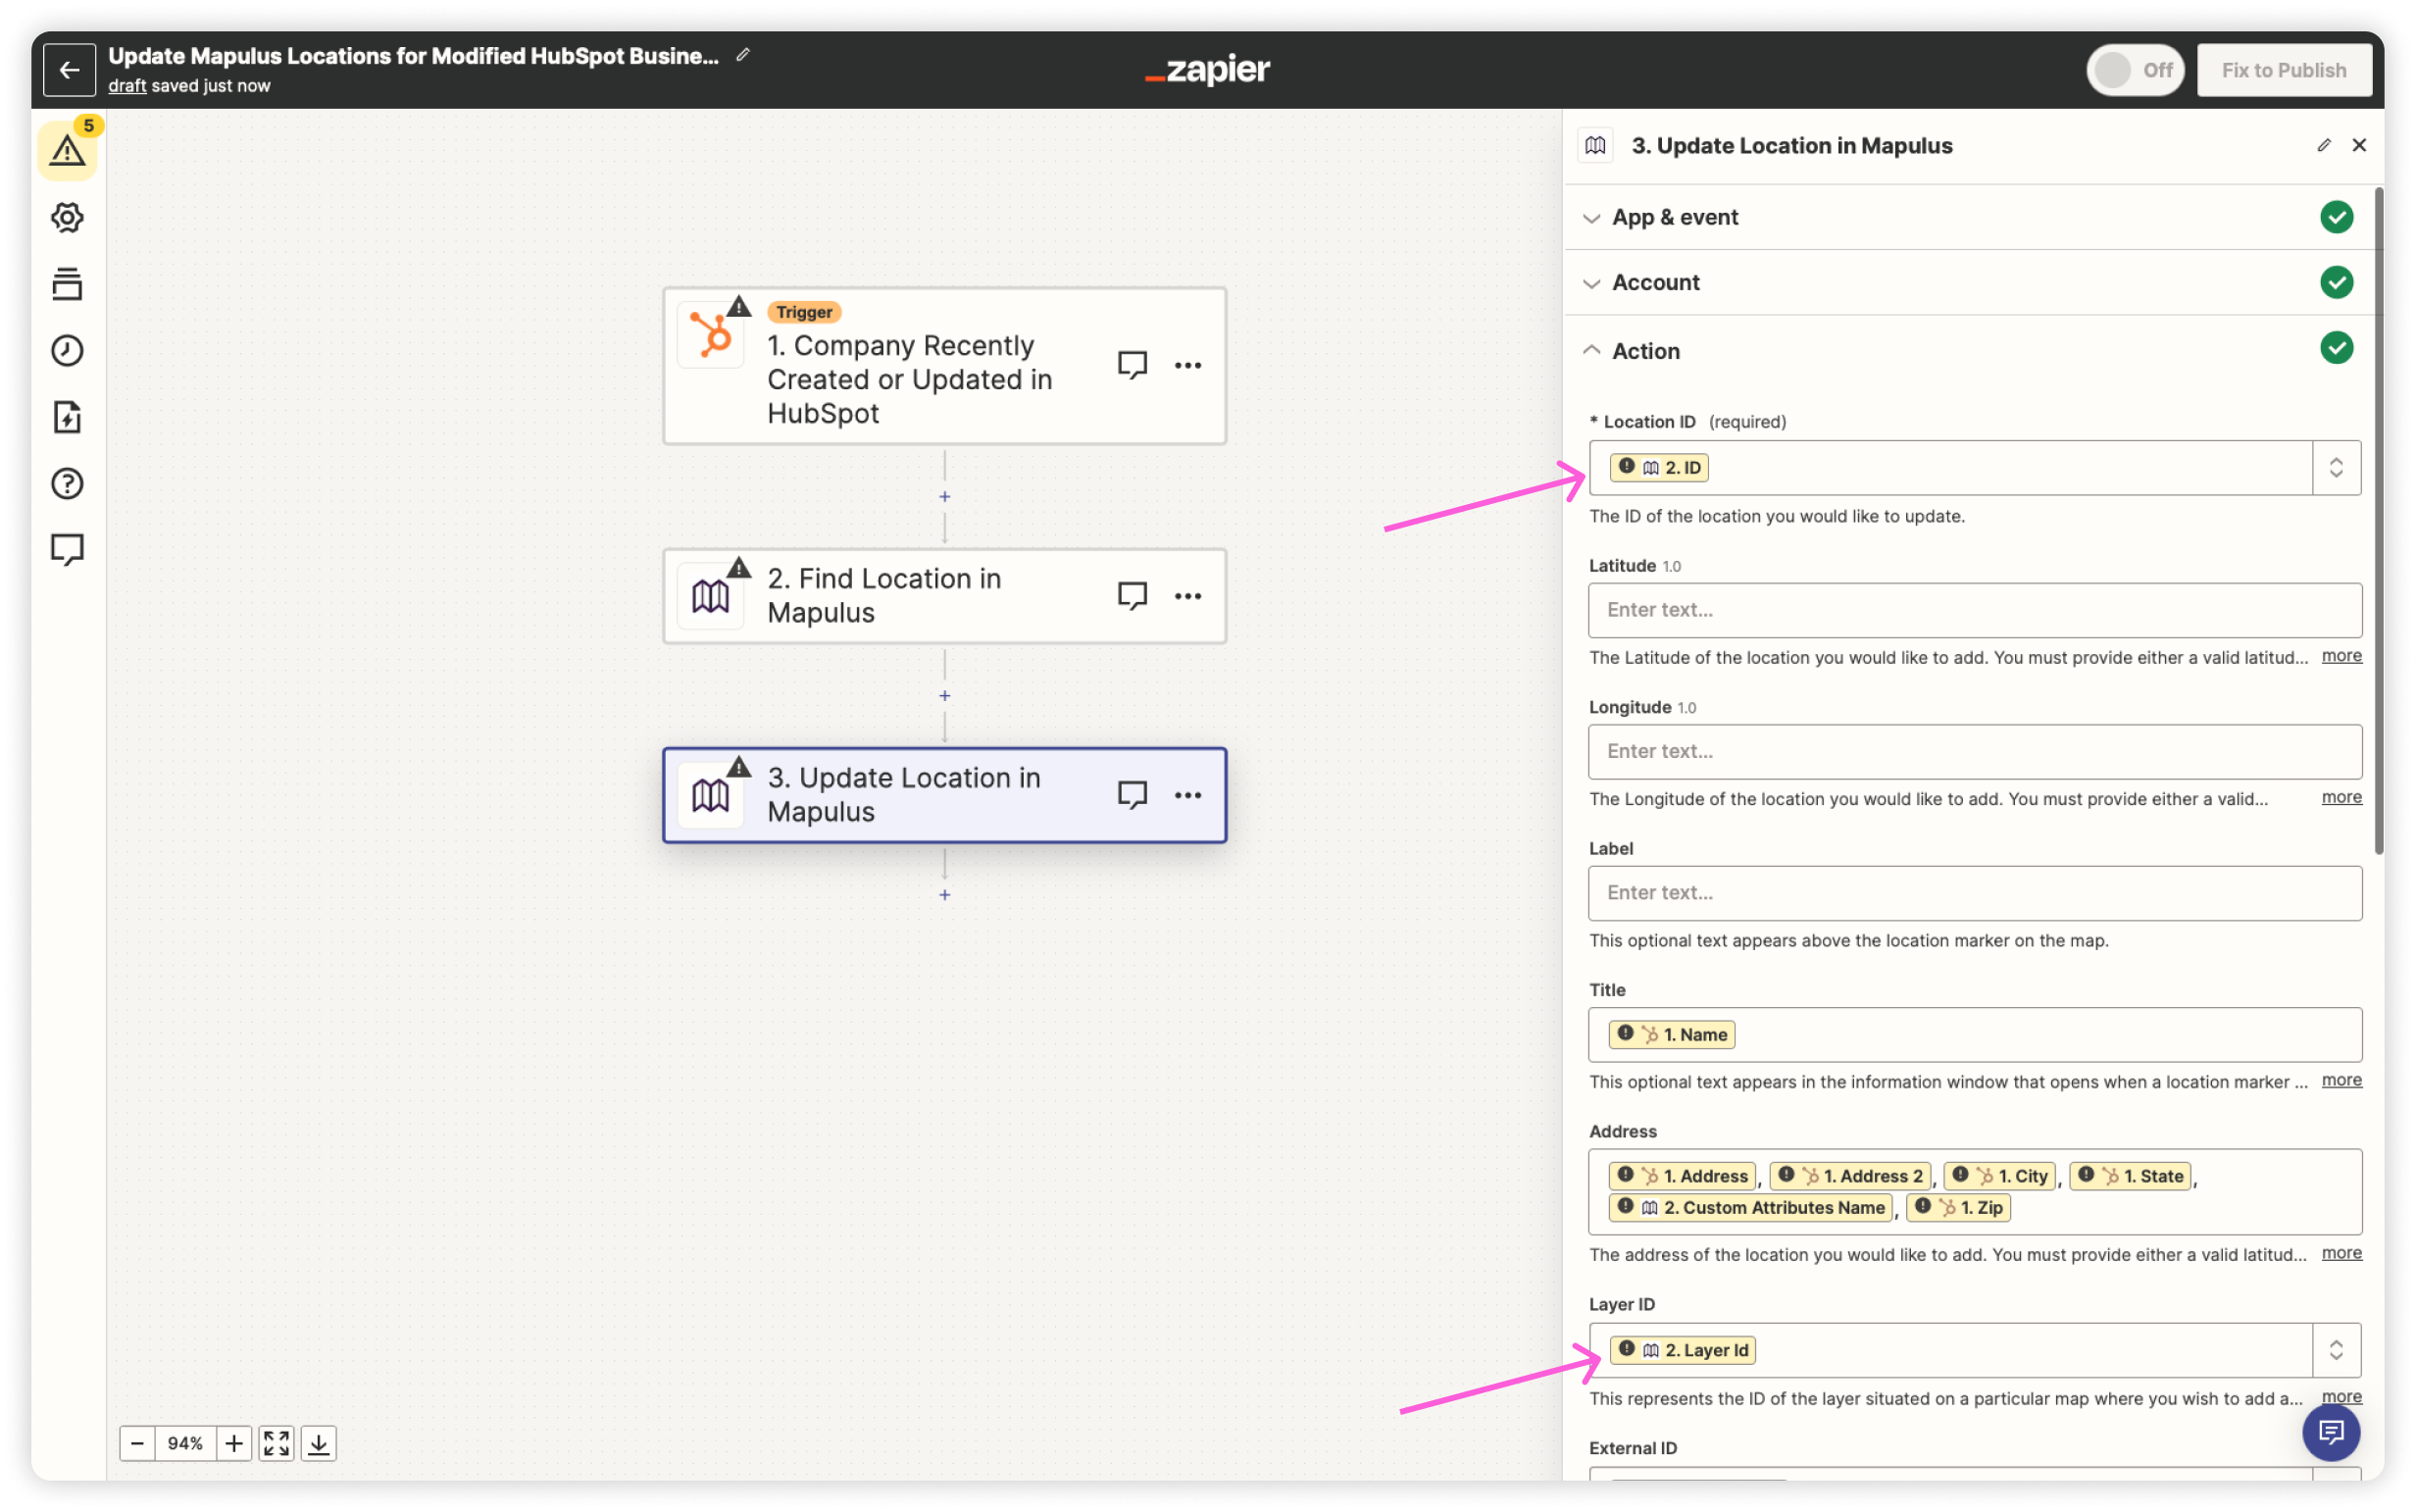Fit the Zap to view
This screenshot has width=2416, height=1512.
[276, 1443]
